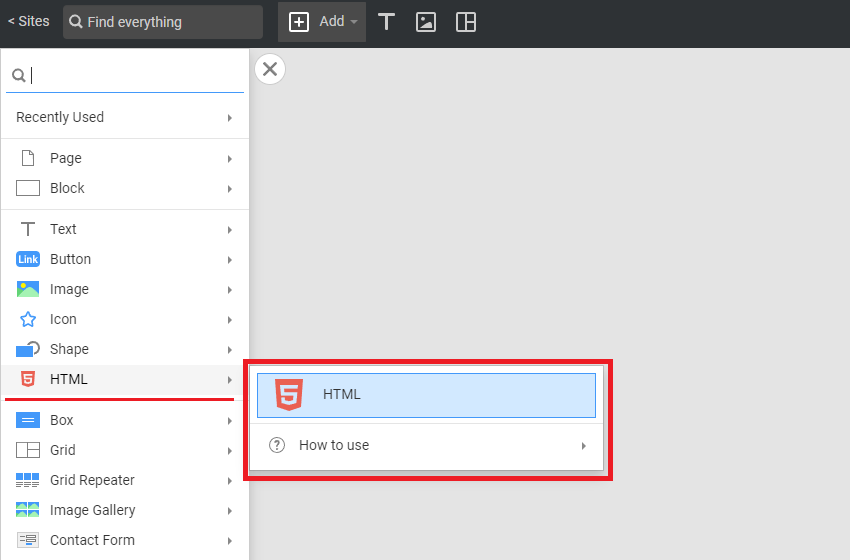Screen dimensions: 850x560
Task: Expand the Image Gallery submenu arrow
Action: click(230, 511)
